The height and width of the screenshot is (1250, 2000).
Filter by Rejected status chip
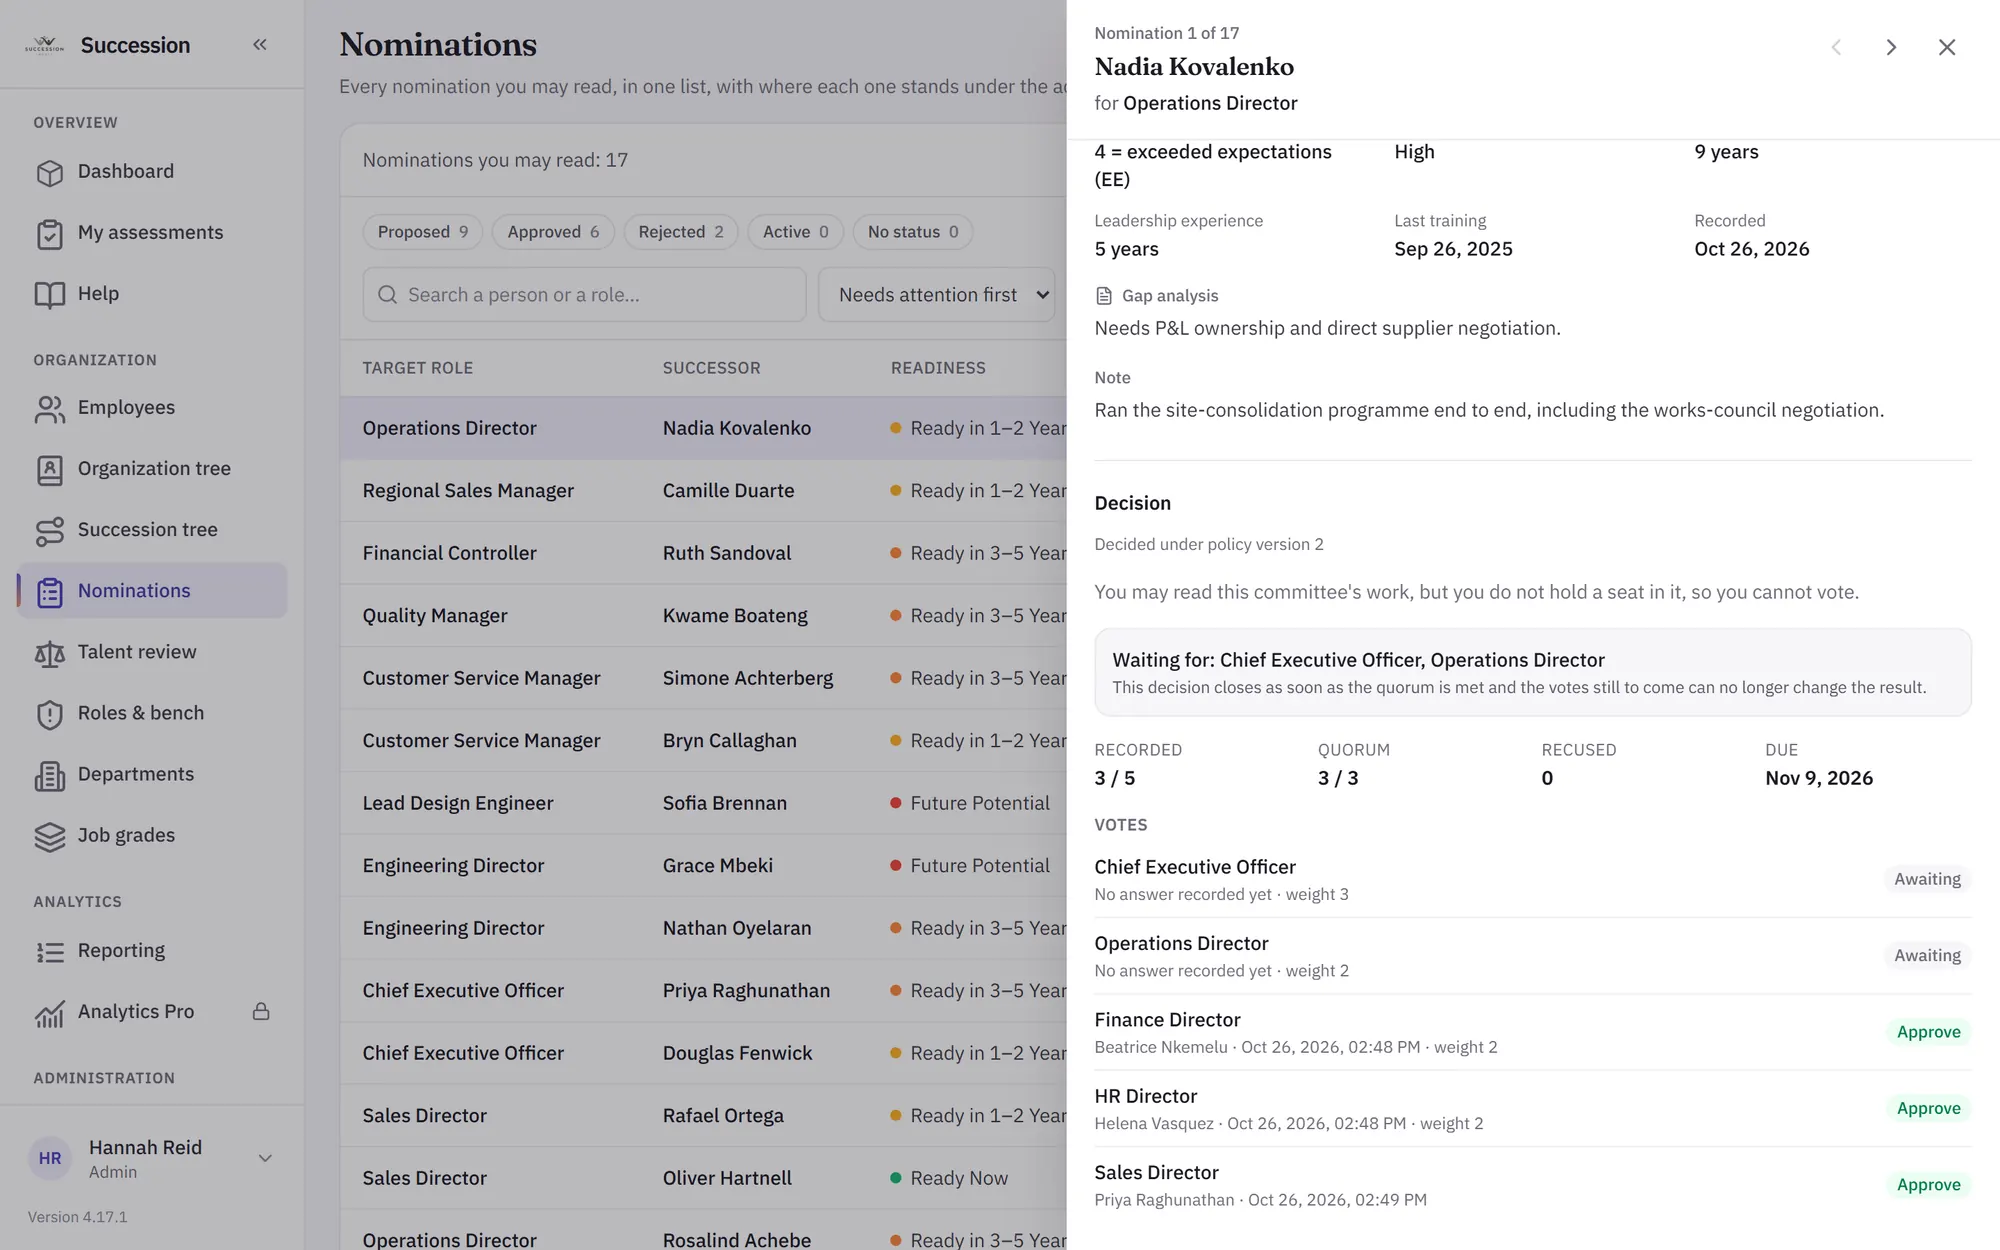pyautogui.click(x=681, y=232)
